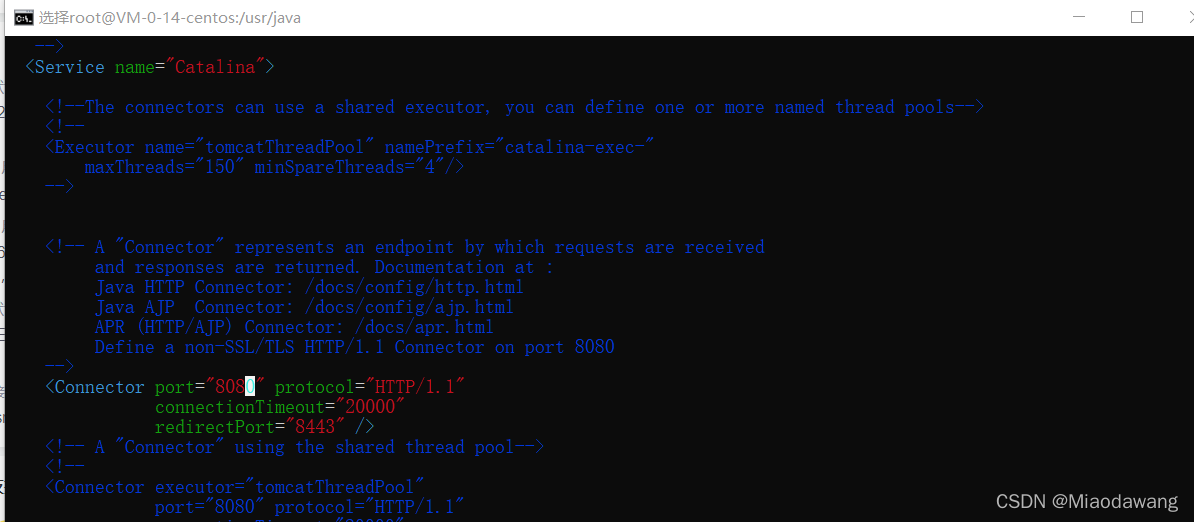Viewport: 1194px width, 522px height.
Task: Minimize the terminal window
Action: (x=1077, y=17)
